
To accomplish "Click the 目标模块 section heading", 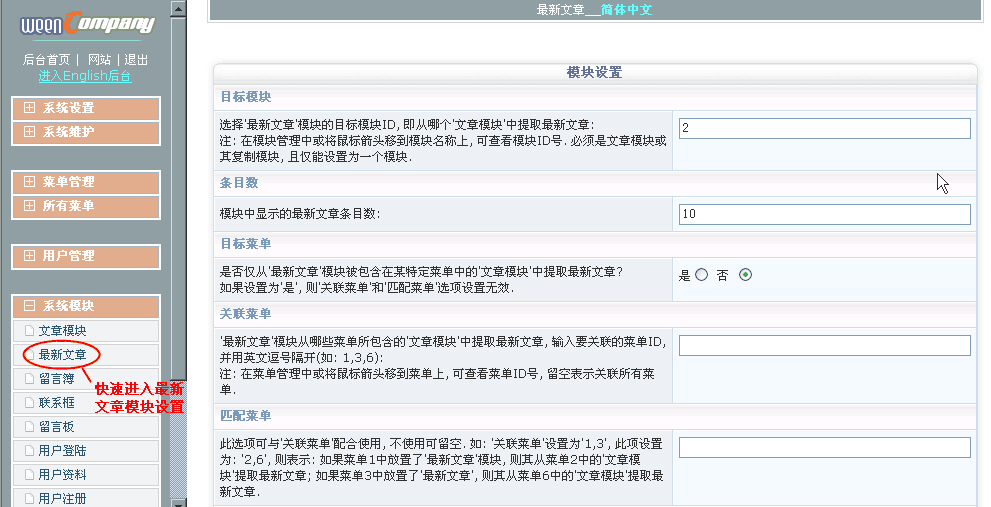I will (246, 97).
